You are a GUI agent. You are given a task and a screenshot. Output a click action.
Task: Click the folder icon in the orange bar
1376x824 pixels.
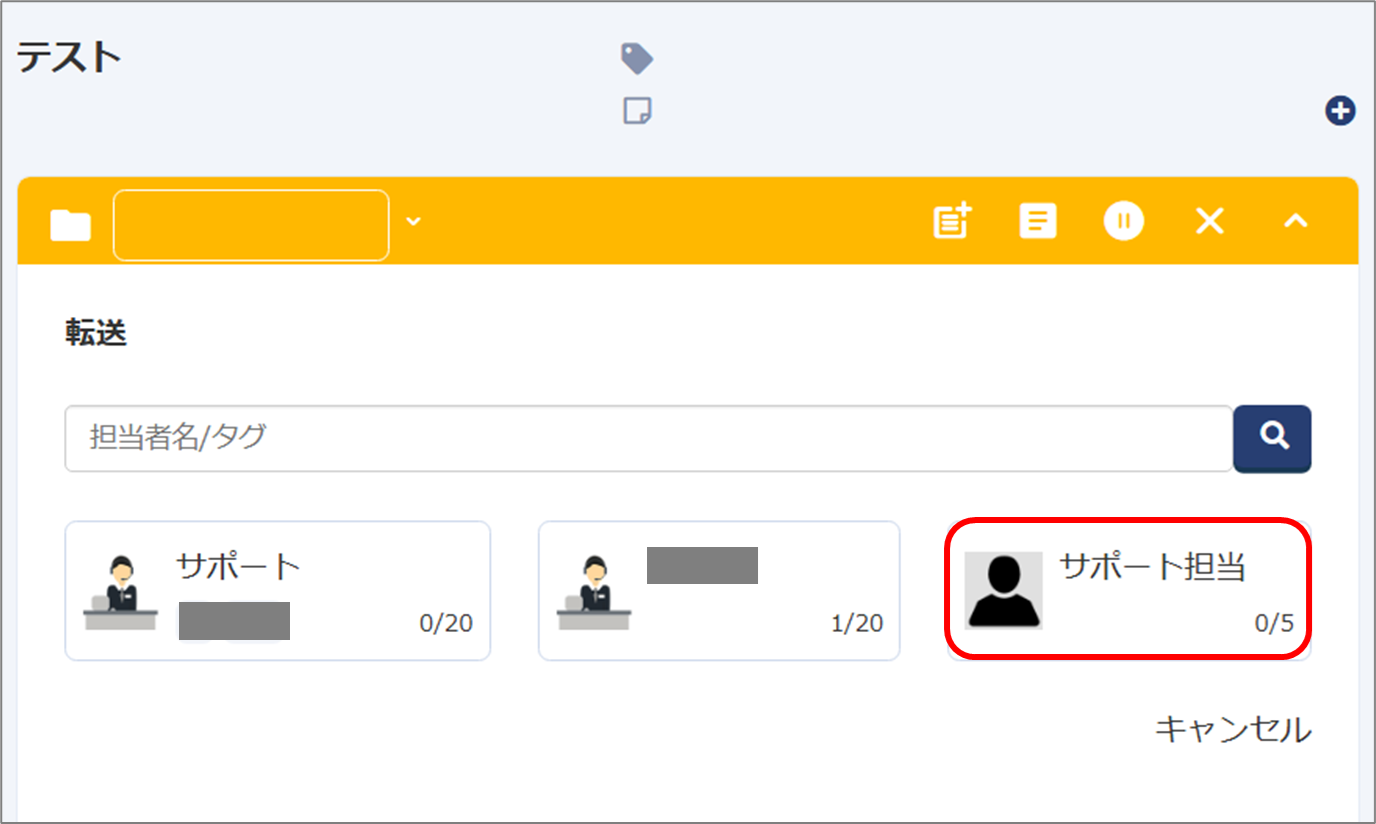click(71, 225)
